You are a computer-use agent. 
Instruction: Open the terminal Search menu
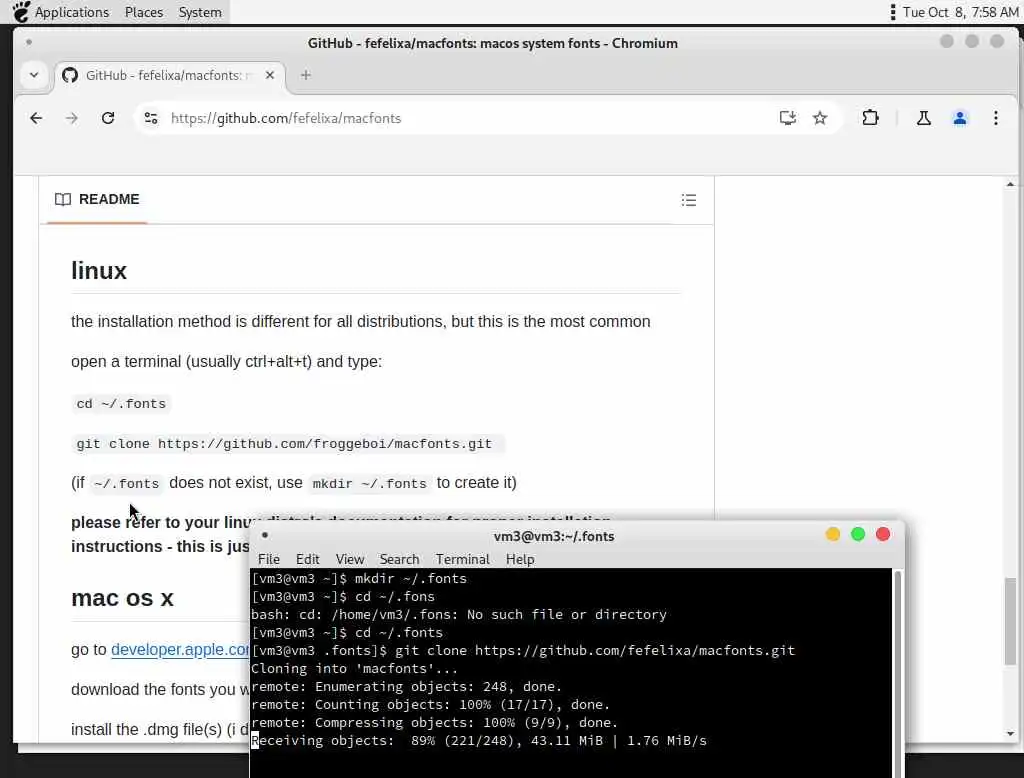pos(399,559)
